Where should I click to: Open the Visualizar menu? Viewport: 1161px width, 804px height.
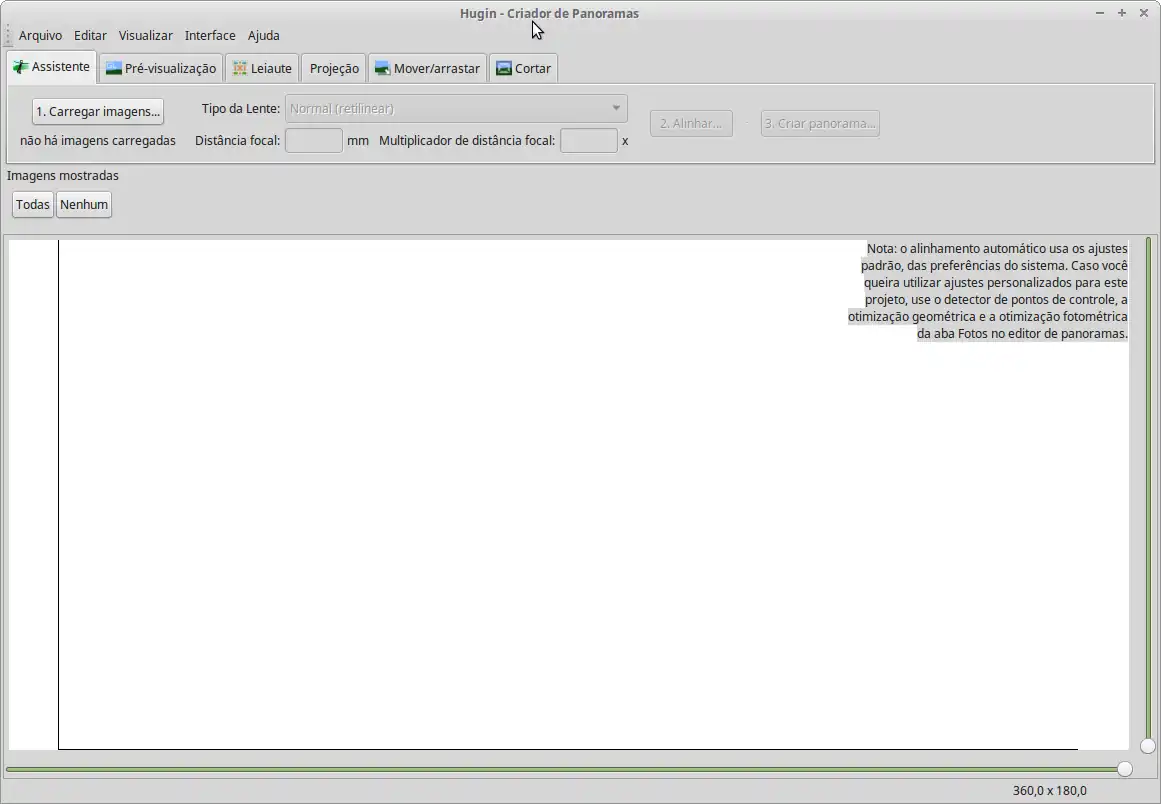145,35
